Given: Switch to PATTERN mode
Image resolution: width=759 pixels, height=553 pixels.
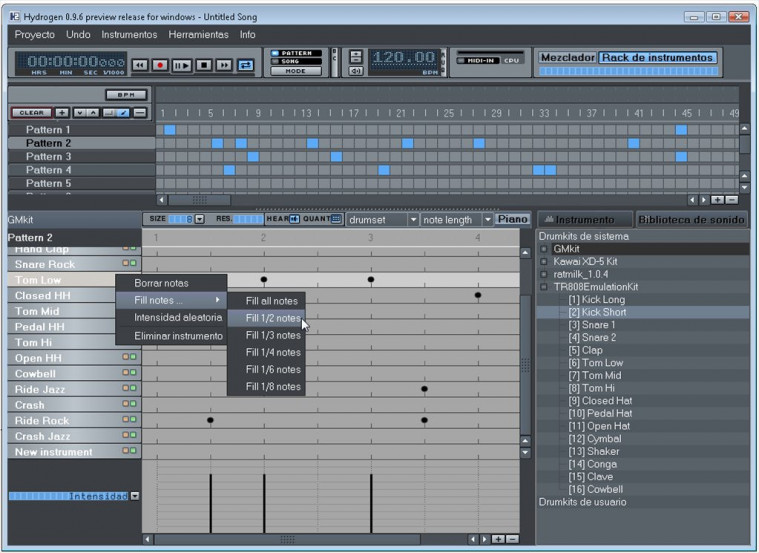Looking at the screenshot, I should 296,53.
